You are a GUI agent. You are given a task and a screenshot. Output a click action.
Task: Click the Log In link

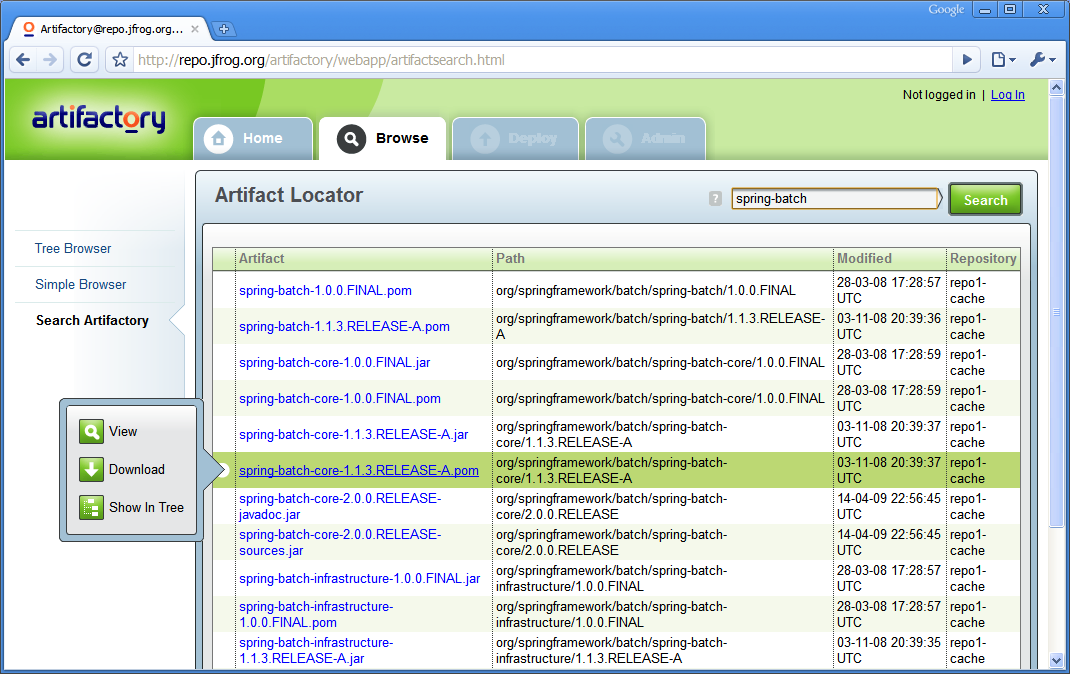pos(1007,95)
